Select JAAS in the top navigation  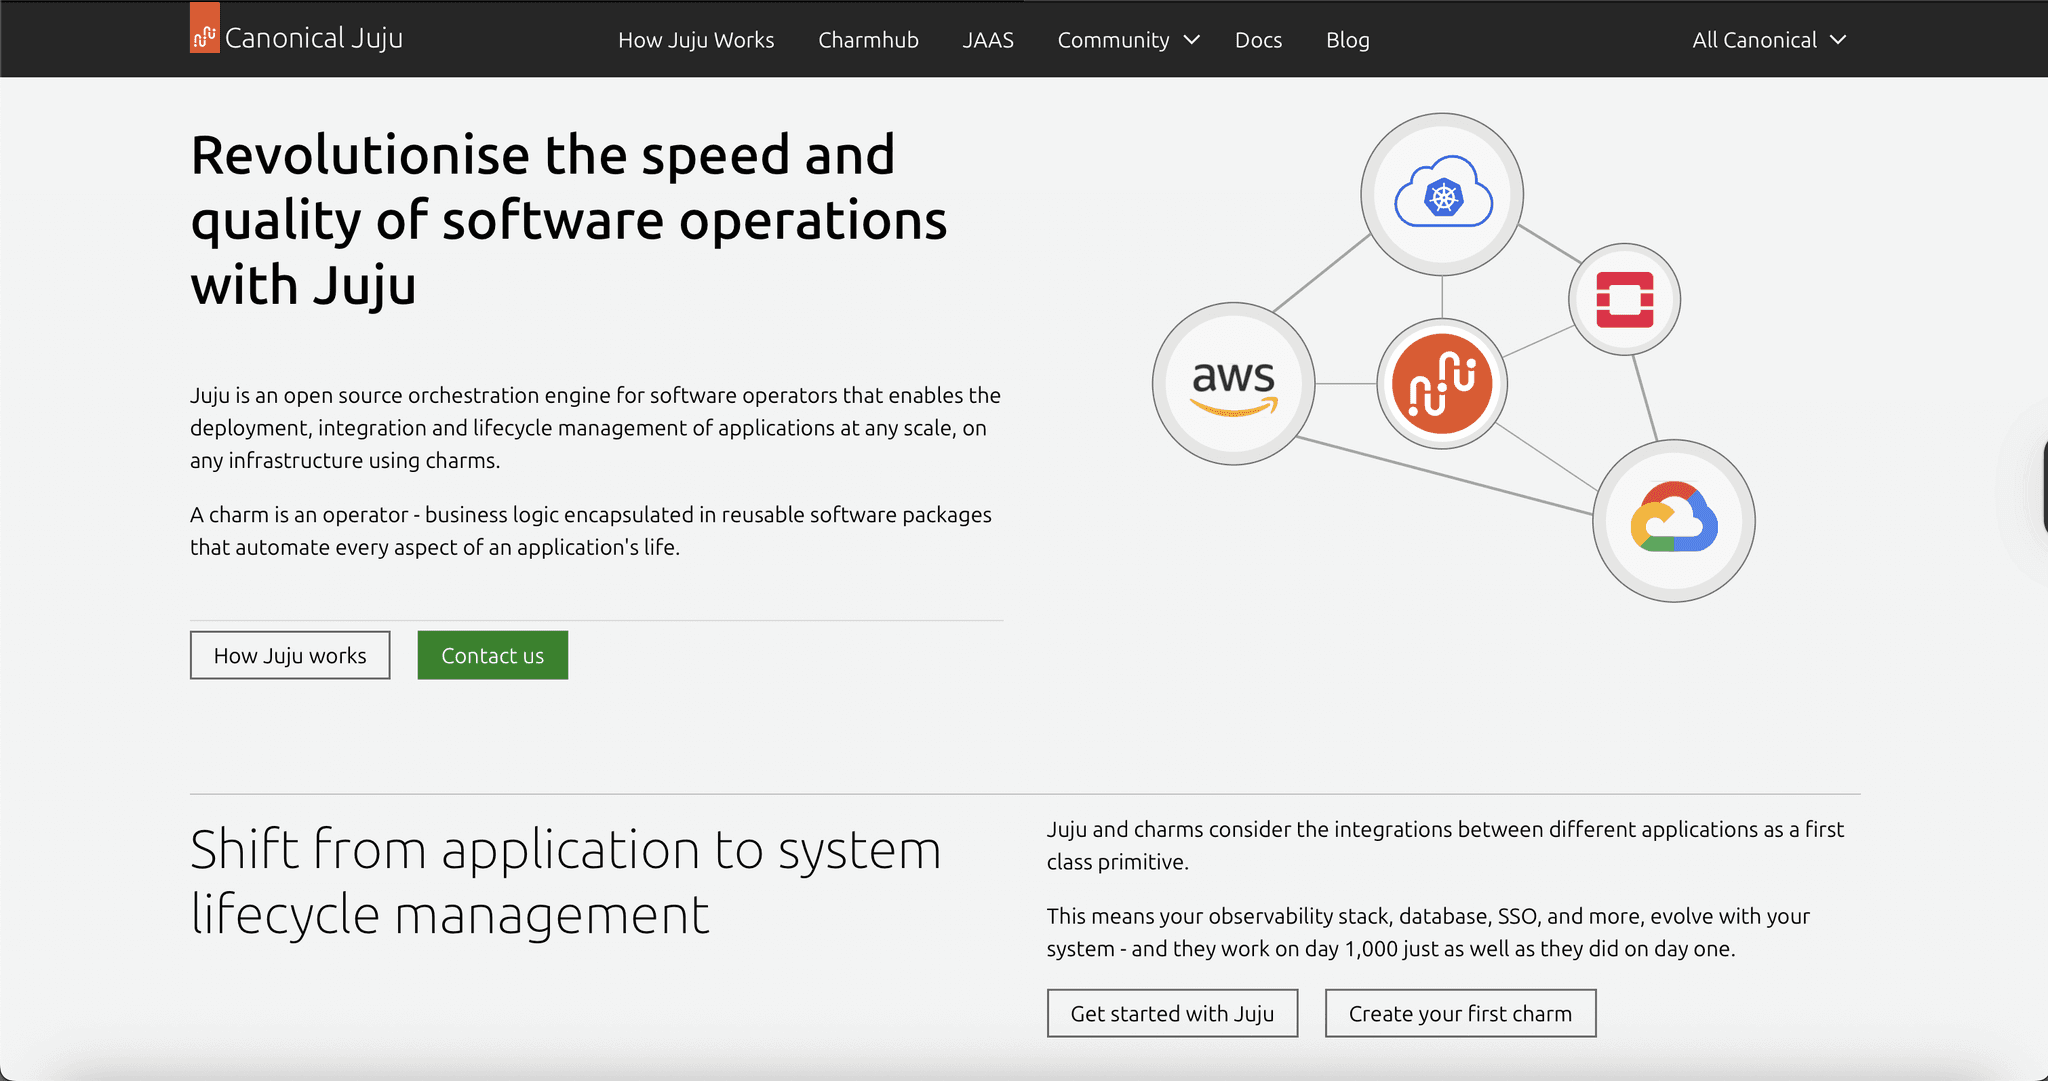pos(987,40)
